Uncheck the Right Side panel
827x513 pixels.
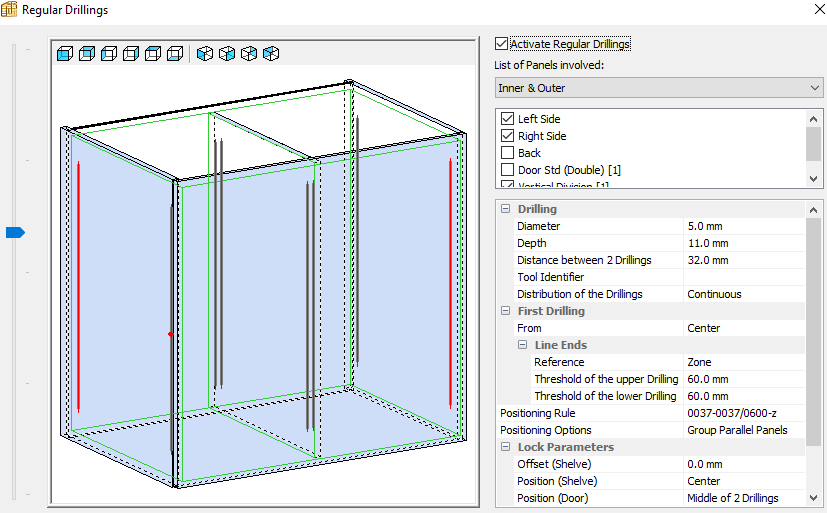click(507, 135)
